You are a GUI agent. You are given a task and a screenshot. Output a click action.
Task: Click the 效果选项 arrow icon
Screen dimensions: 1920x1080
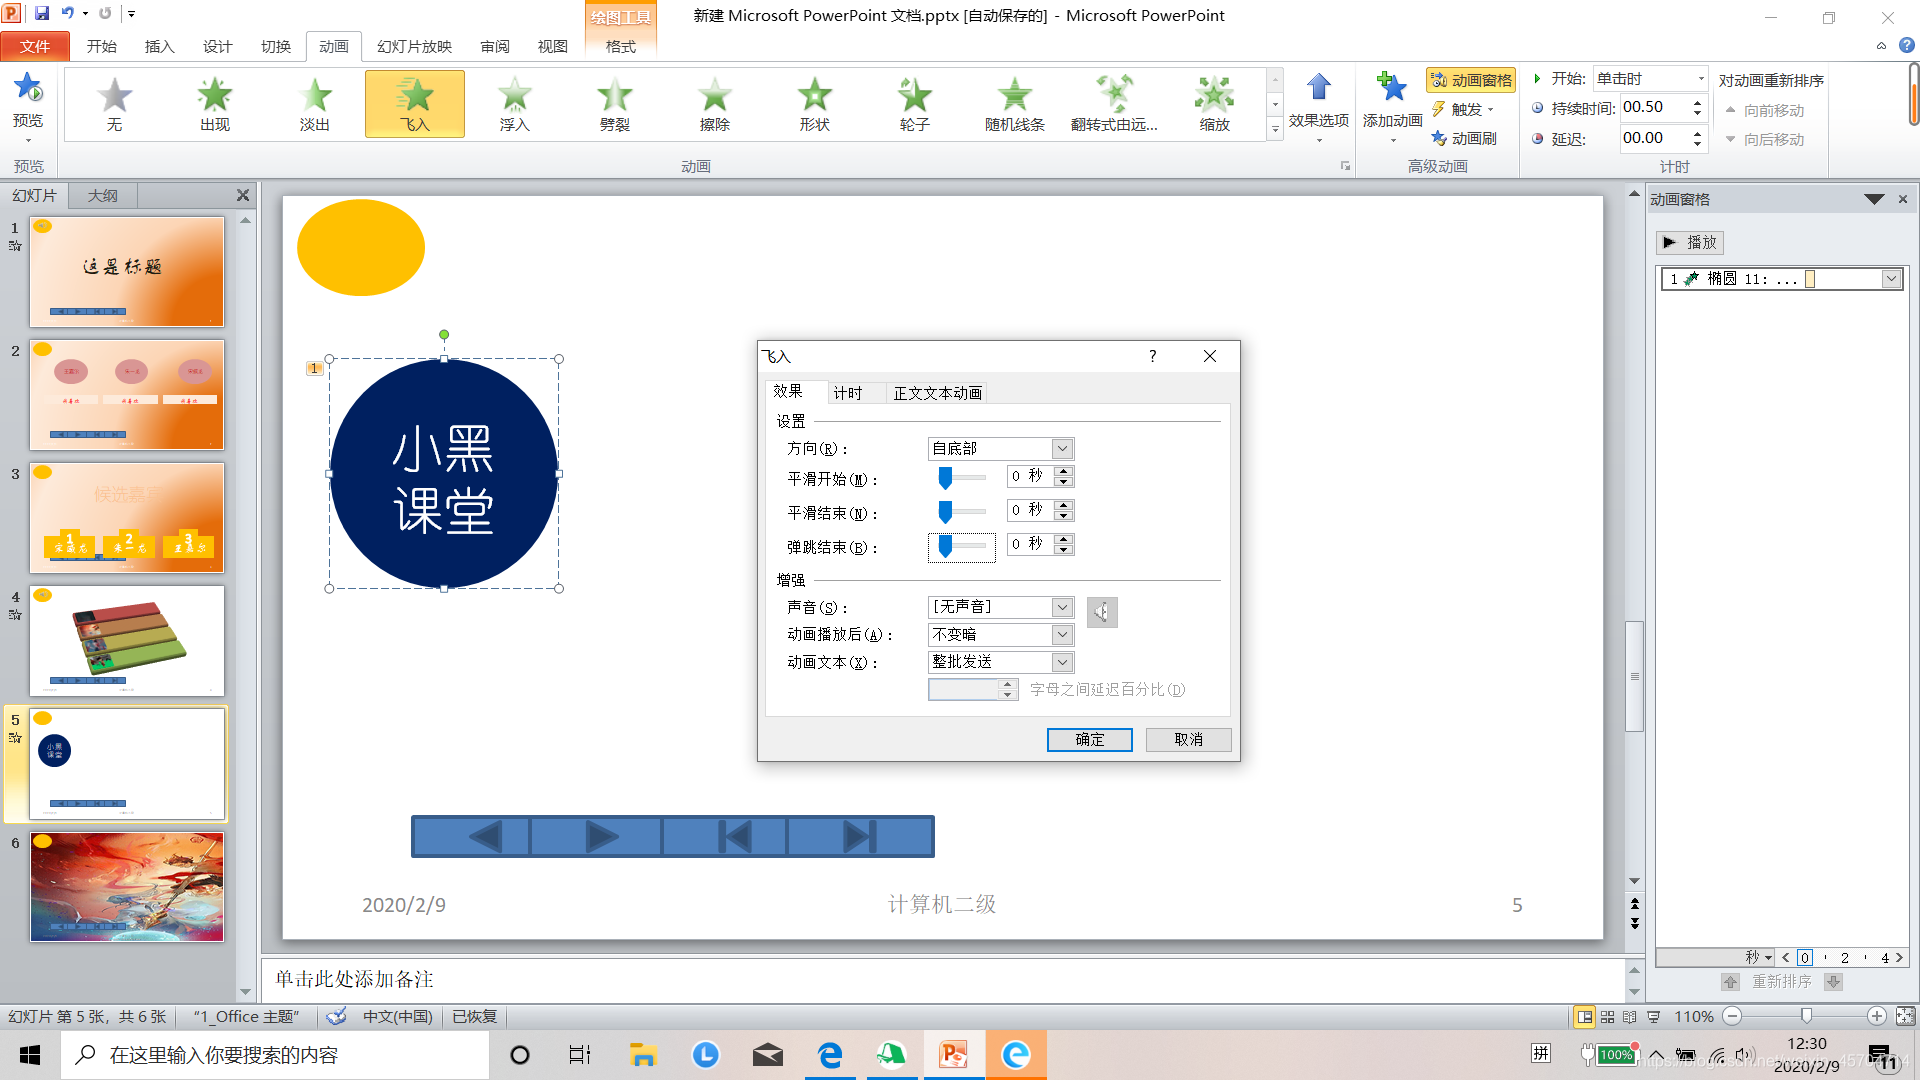pos(1318,88)
